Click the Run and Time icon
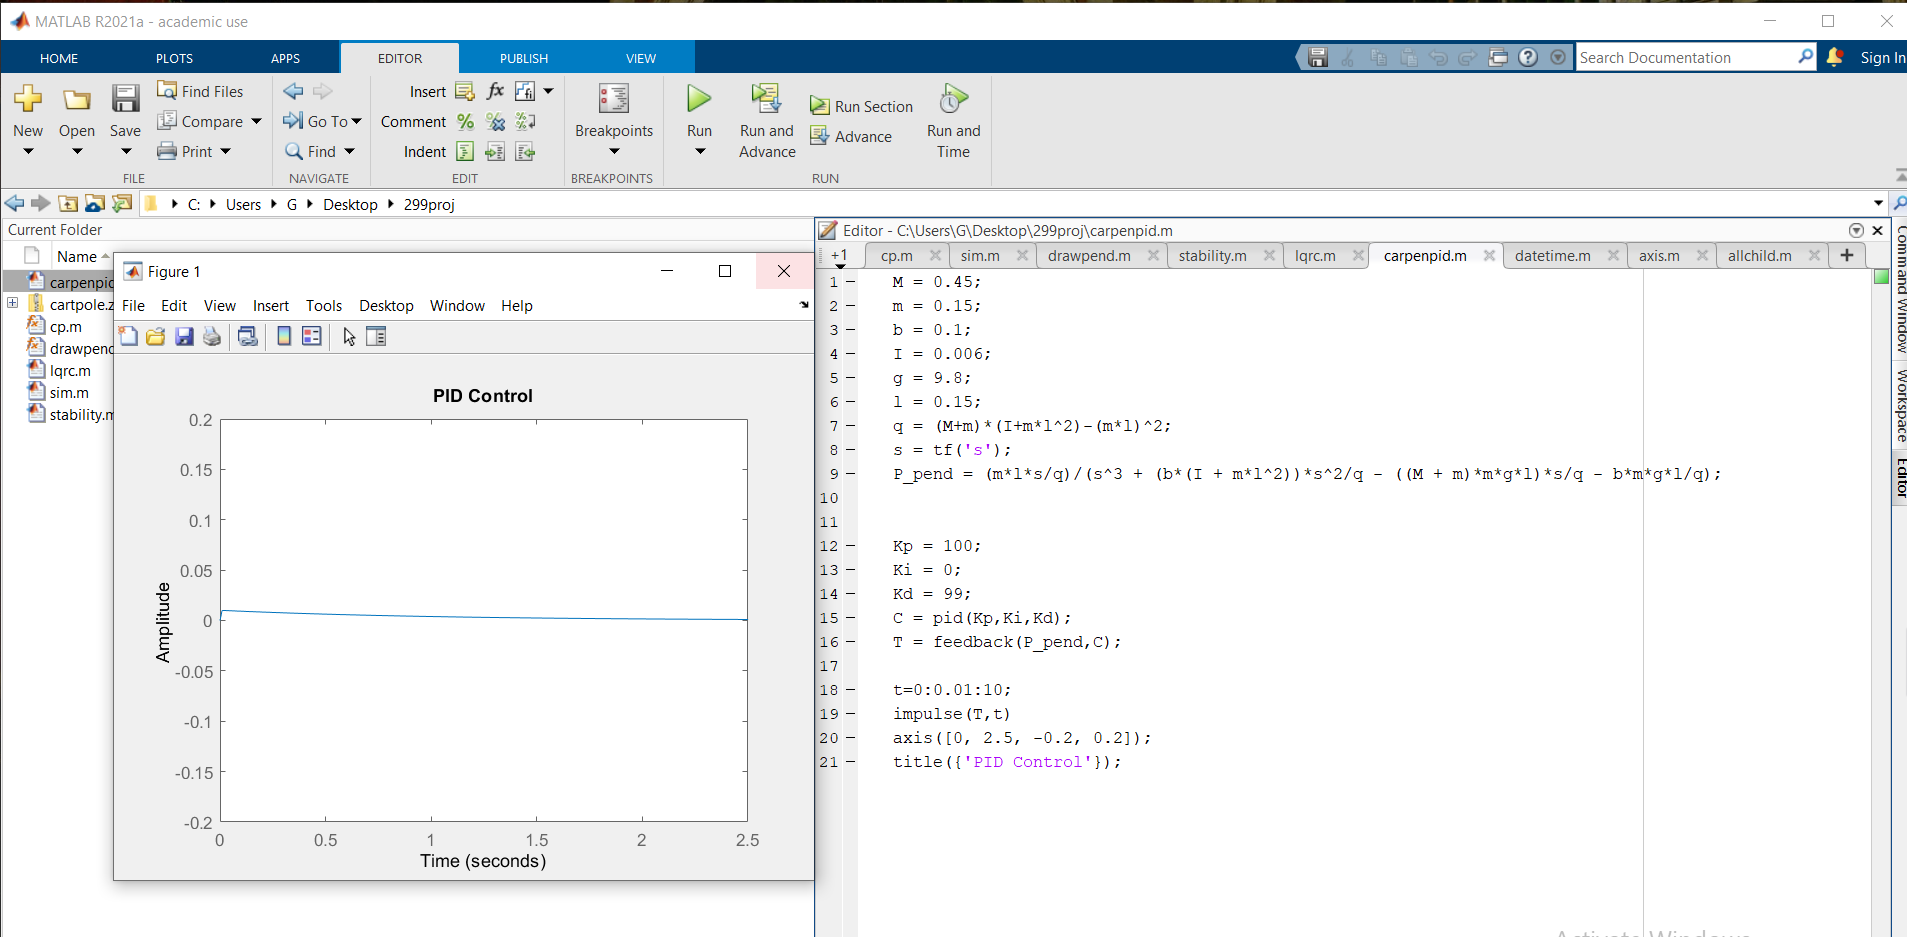 tap(953, 99)
